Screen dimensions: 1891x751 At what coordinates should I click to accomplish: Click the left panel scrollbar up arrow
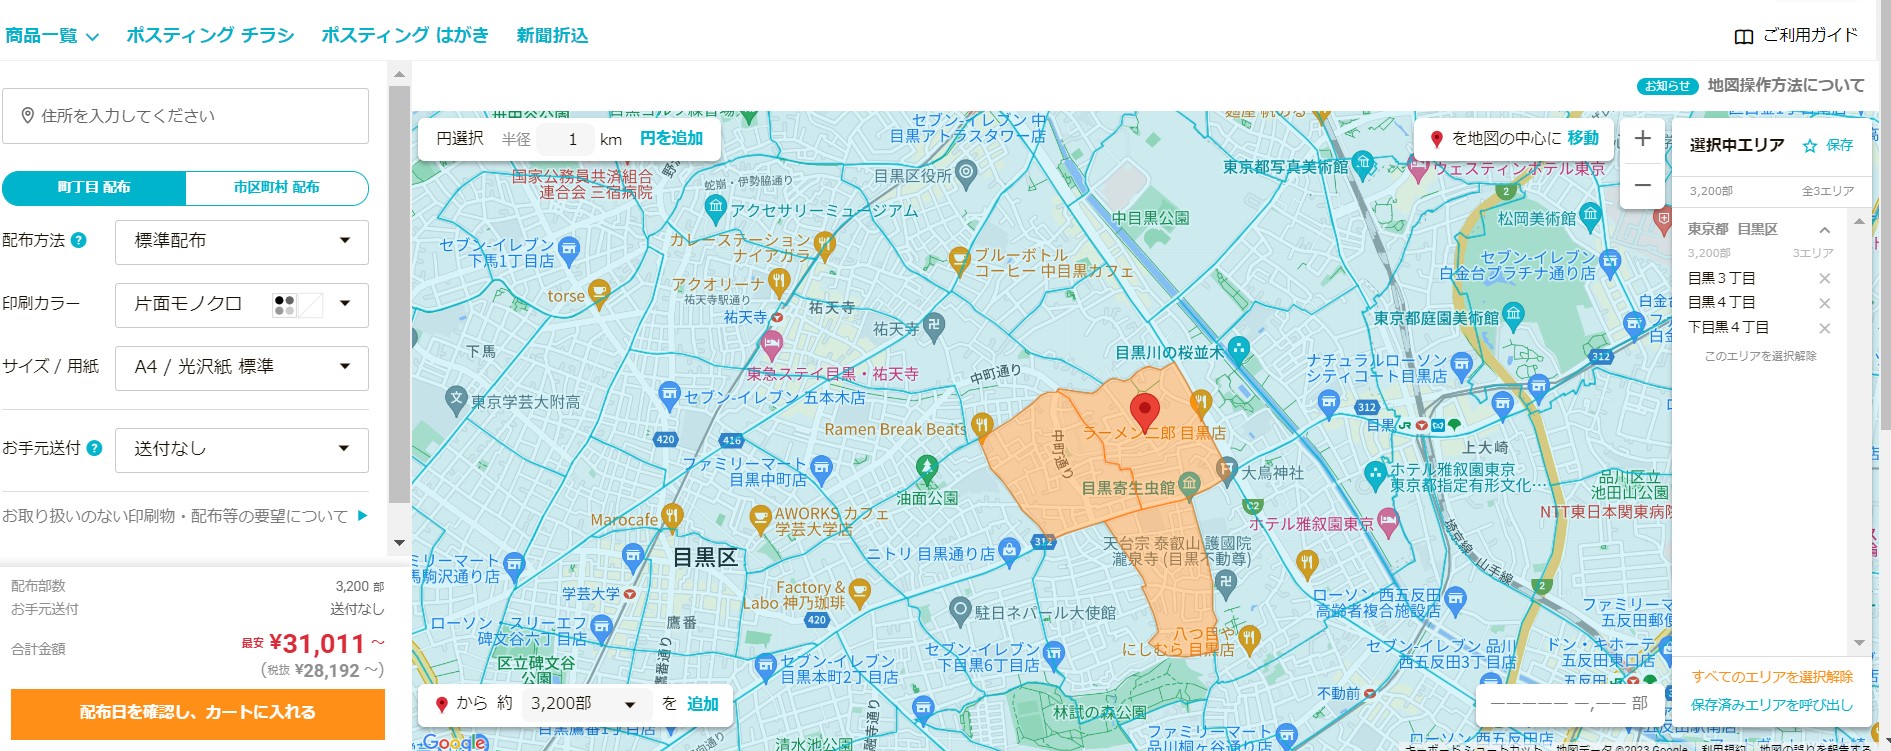pyautogui.click(x=399, y=74)
